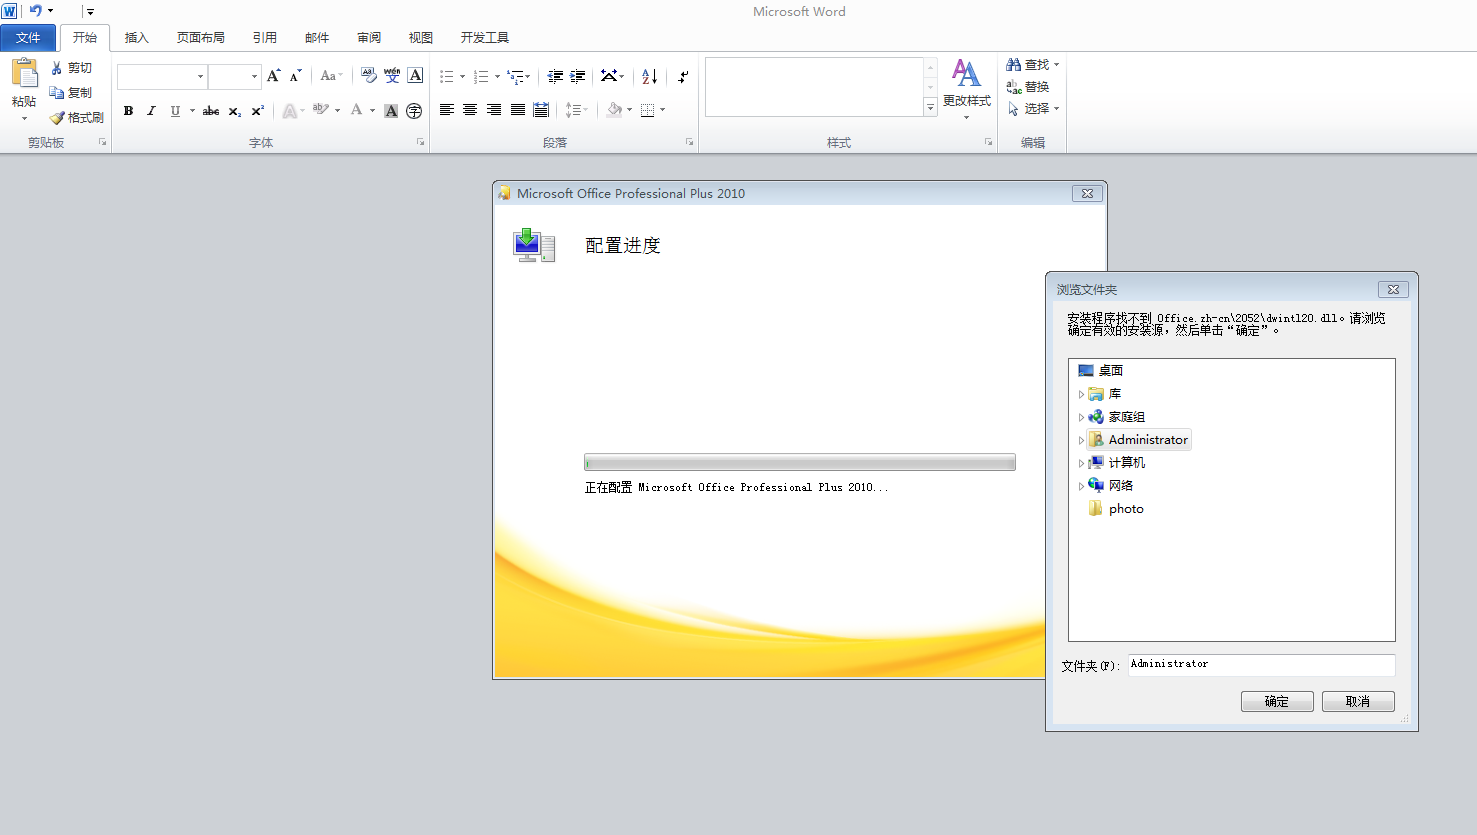Select the photo folder in the tree

click(x=1116, y=509)
